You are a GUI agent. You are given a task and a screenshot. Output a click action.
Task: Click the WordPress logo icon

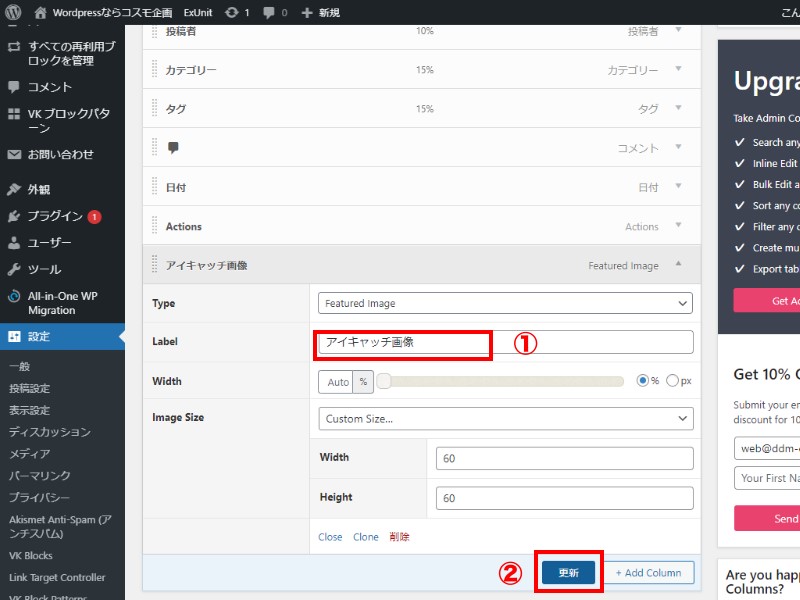click(x=13, y=12)
